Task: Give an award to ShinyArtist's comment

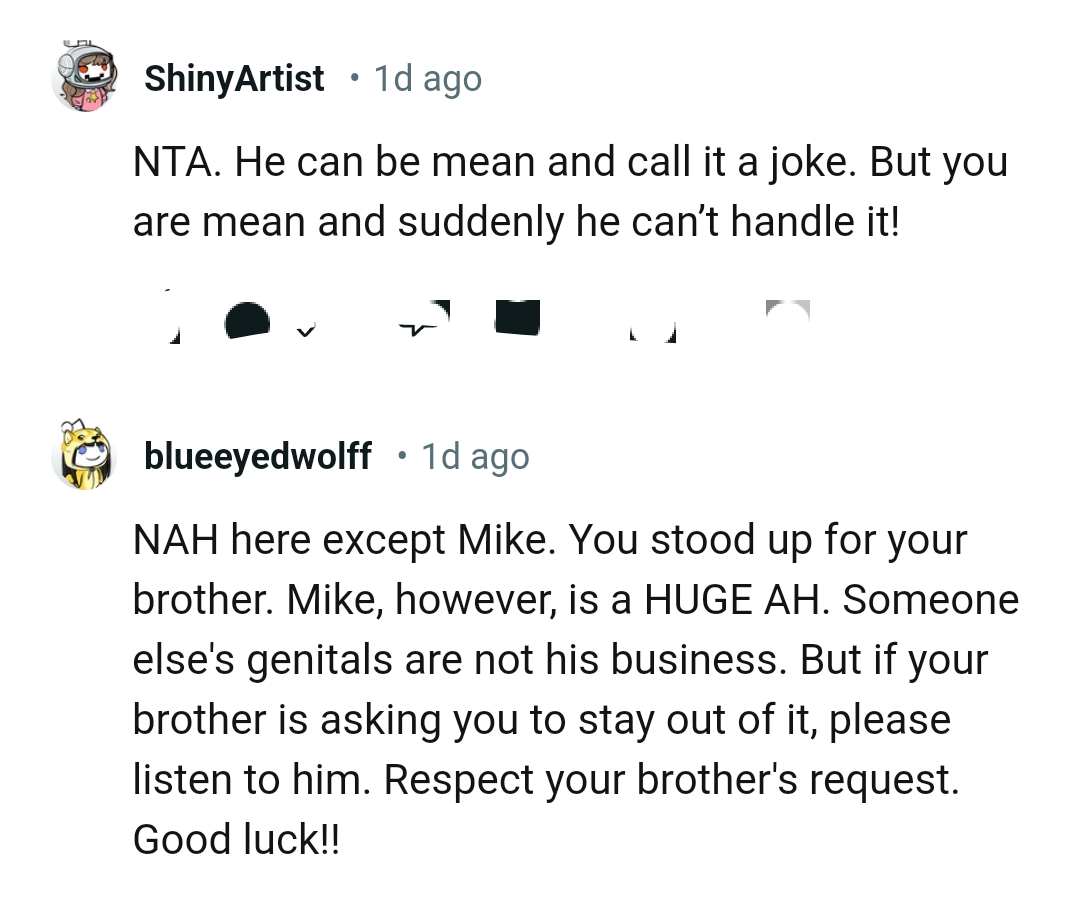Action: [516, 318]
